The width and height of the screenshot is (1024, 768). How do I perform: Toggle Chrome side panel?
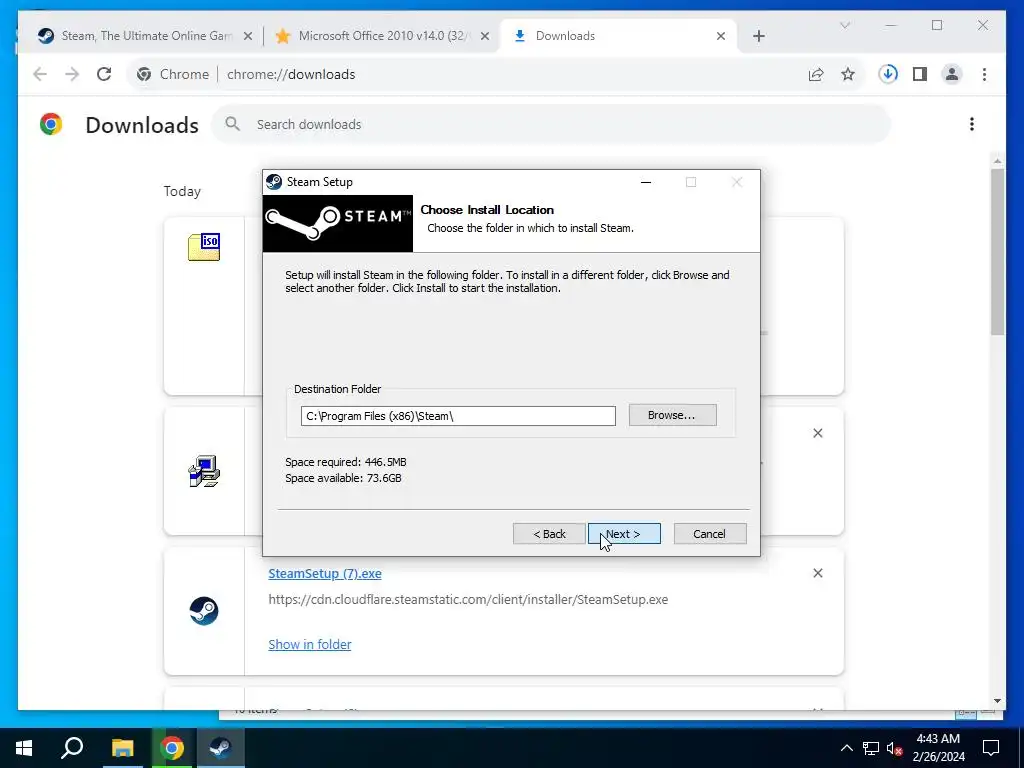pos(920,74)
